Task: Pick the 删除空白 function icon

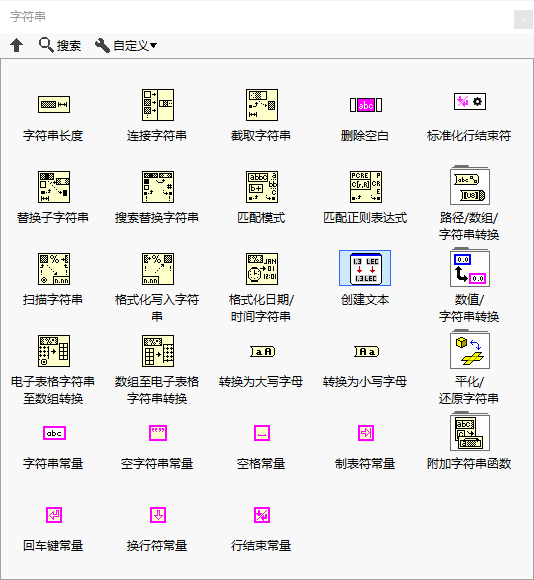Action: tap(366, 105)
